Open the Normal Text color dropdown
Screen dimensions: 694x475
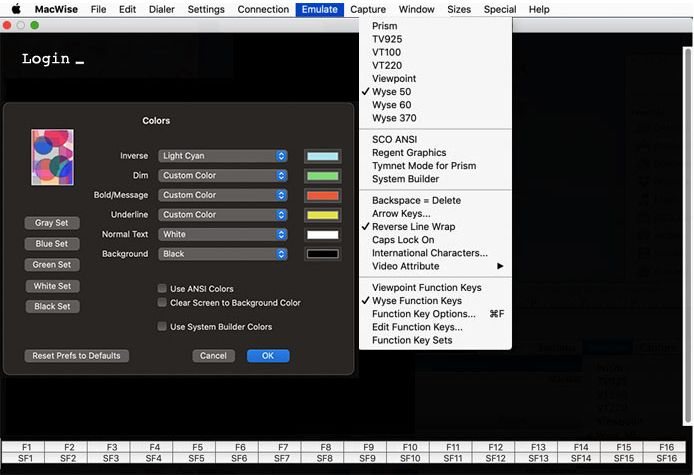coord(223,234)
